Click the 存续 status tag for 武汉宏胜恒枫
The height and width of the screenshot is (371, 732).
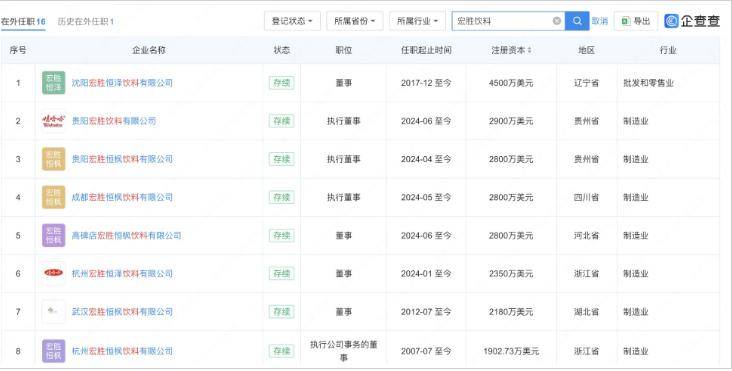click(x=282, y=312)
